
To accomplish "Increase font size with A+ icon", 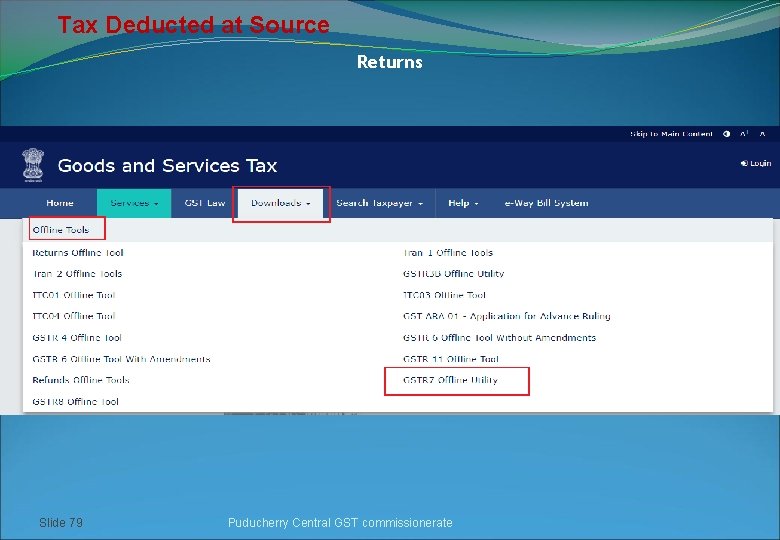I will [x=744, y=134].
